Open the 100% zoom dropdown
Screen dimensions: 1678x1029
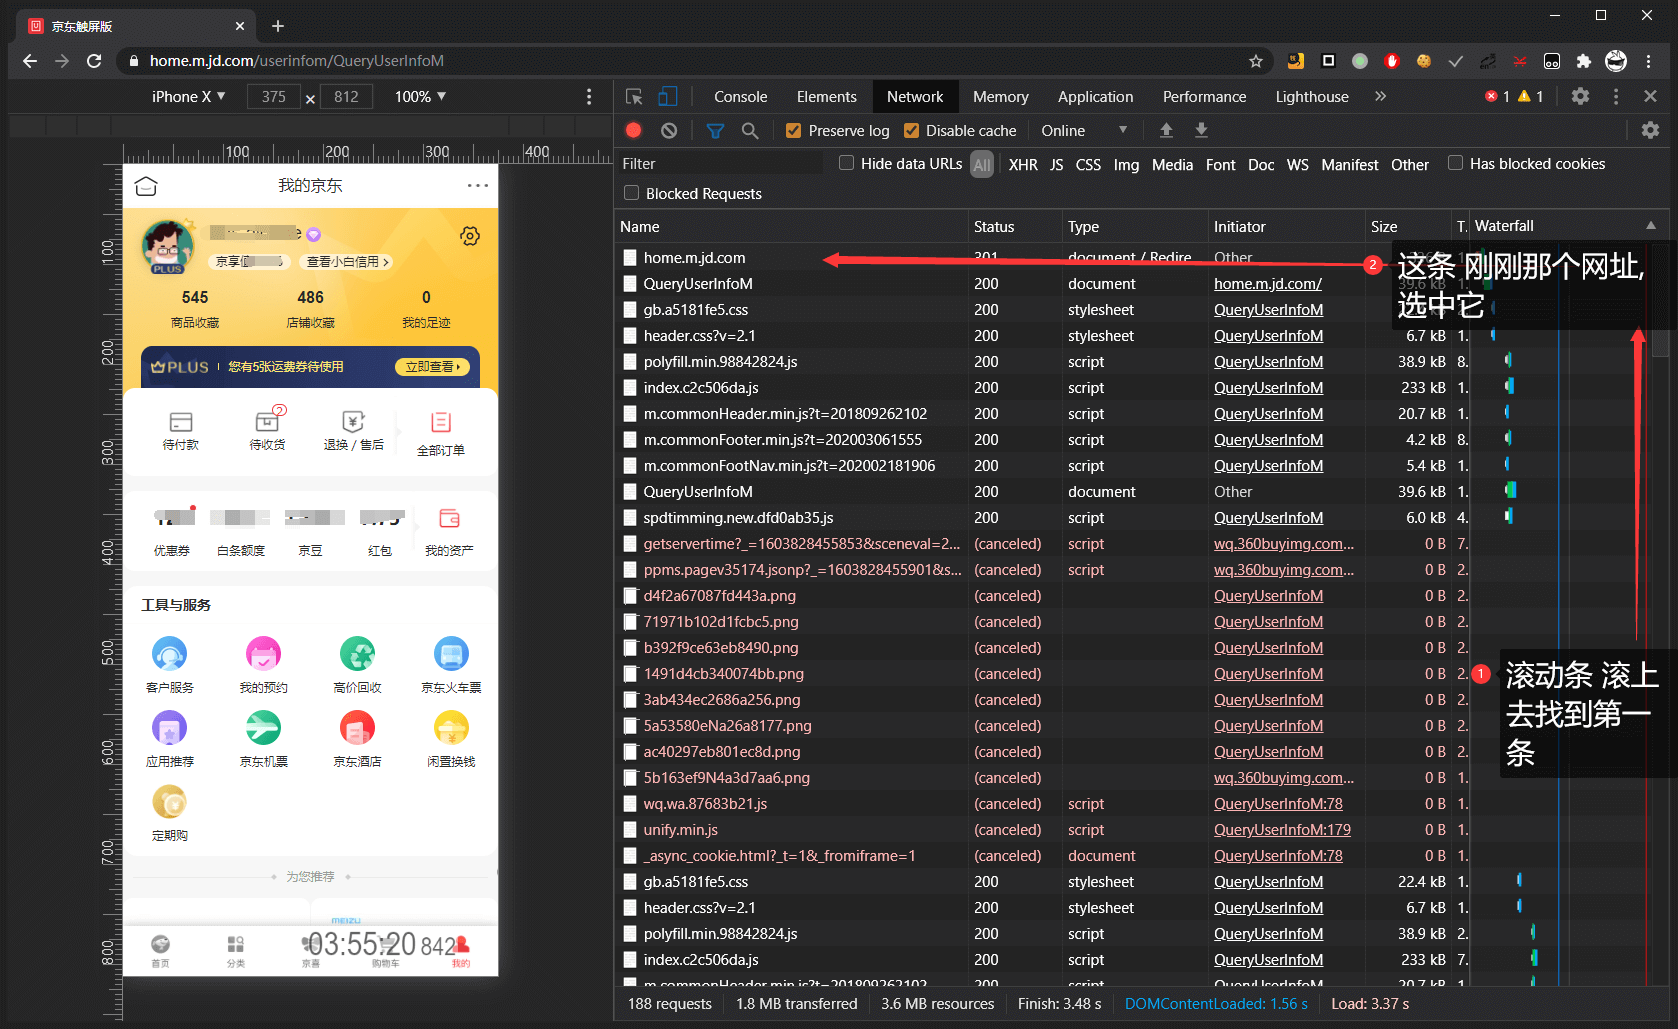(x=420, y=96)
